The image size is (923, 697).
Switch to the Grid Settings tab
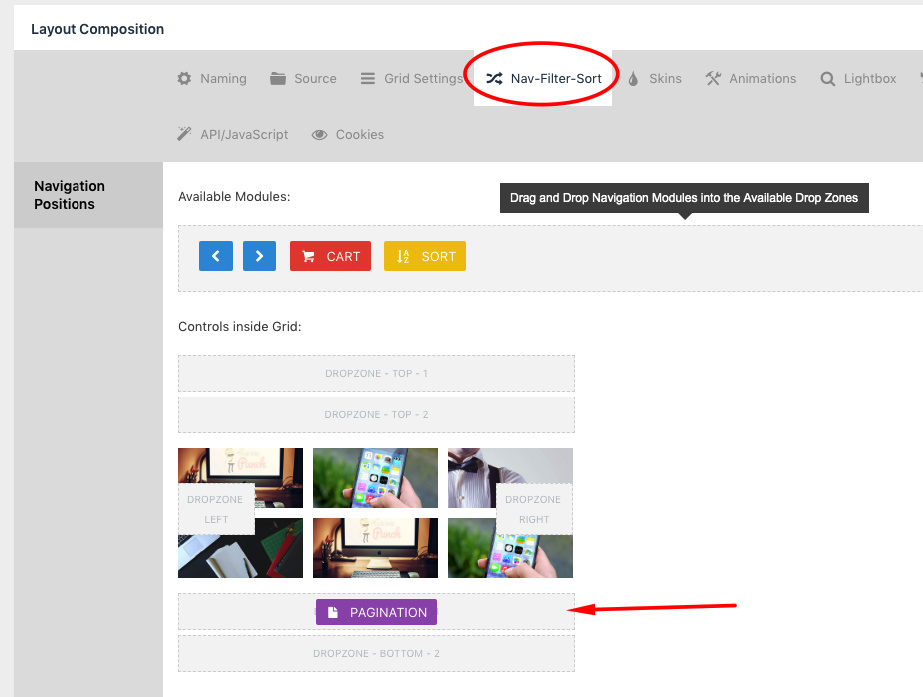412,78
